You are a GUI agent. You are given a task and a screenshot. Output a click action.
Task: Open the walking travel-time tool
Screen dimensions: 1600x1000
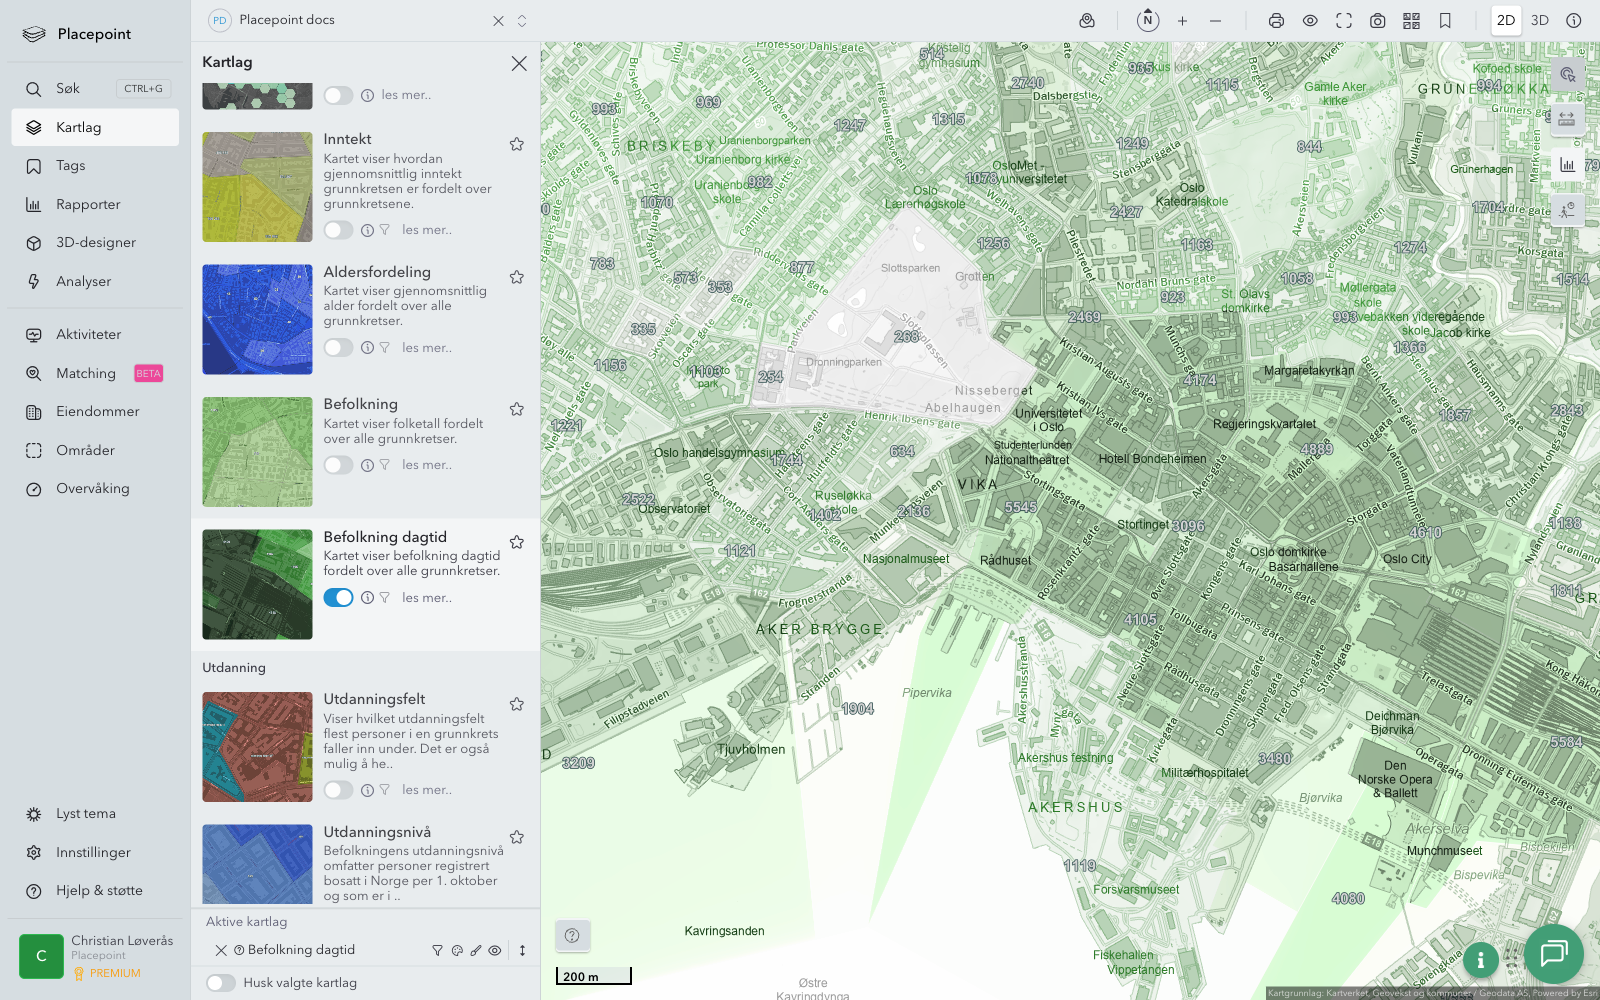tap(1567, 210)
